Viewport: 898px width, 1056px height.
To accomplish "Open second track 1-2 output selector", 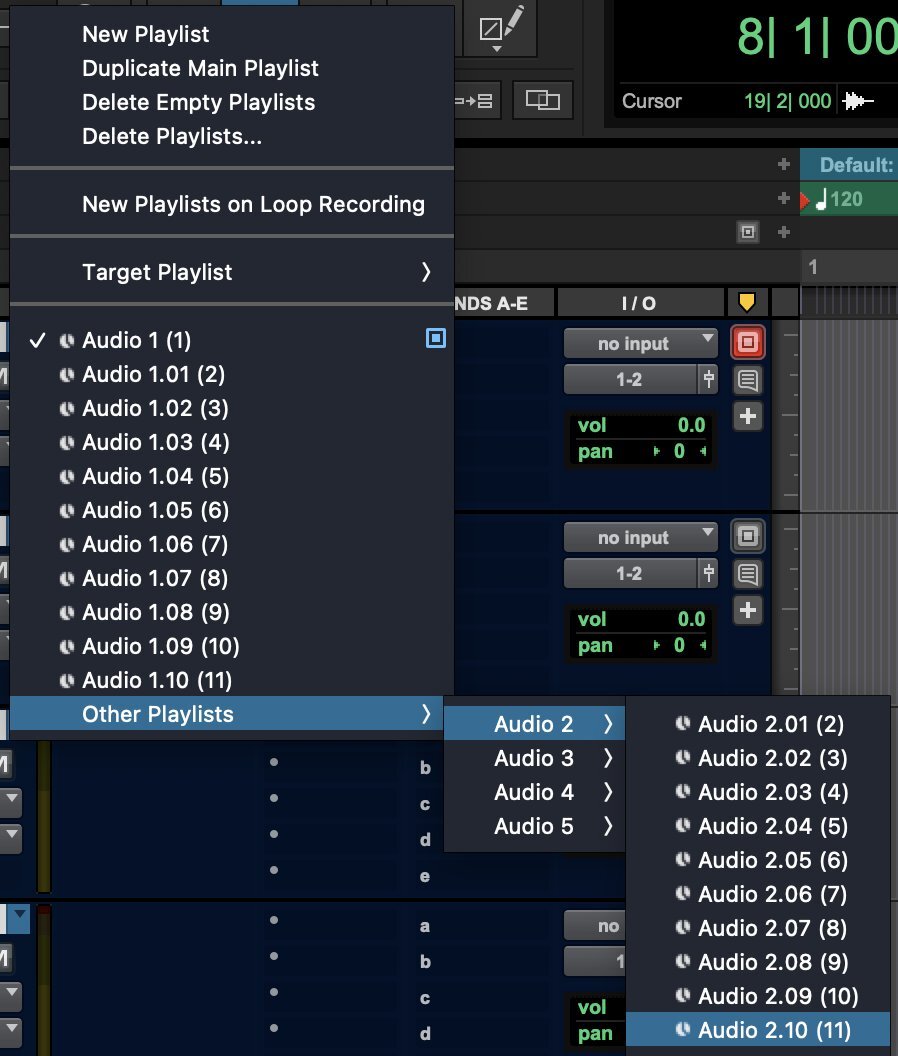I will [x=631, y=573].
